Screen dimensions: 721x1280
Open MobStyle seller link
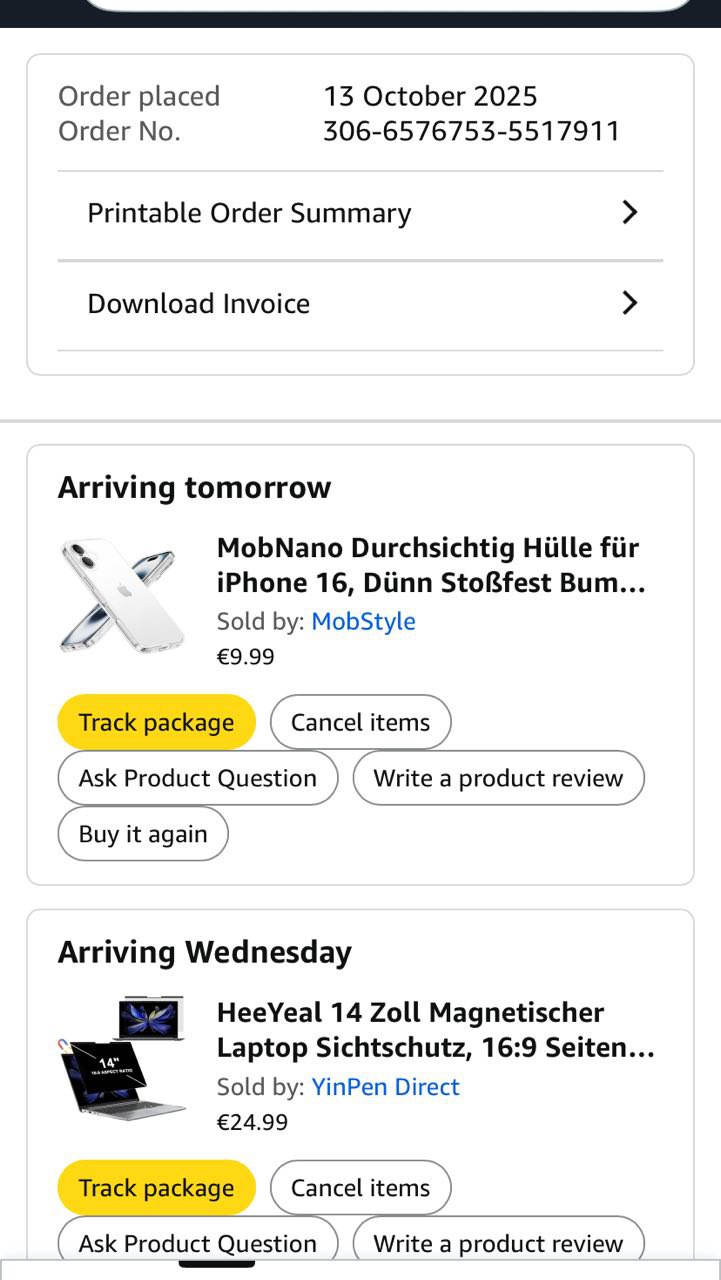click(363, 621)
